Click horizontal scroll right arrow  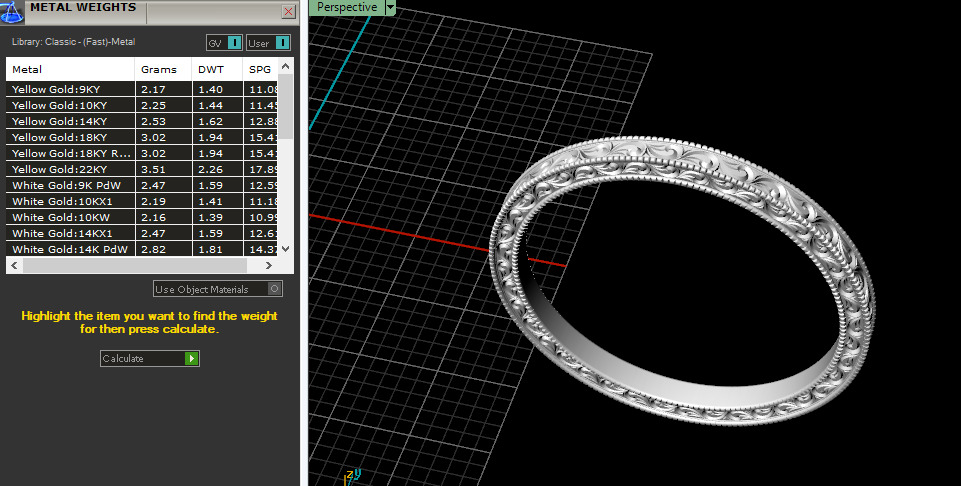[268, 265]
